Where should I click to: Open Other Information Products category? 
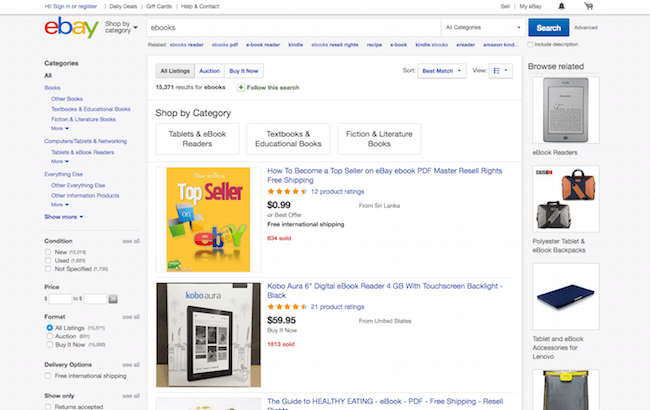85,195
